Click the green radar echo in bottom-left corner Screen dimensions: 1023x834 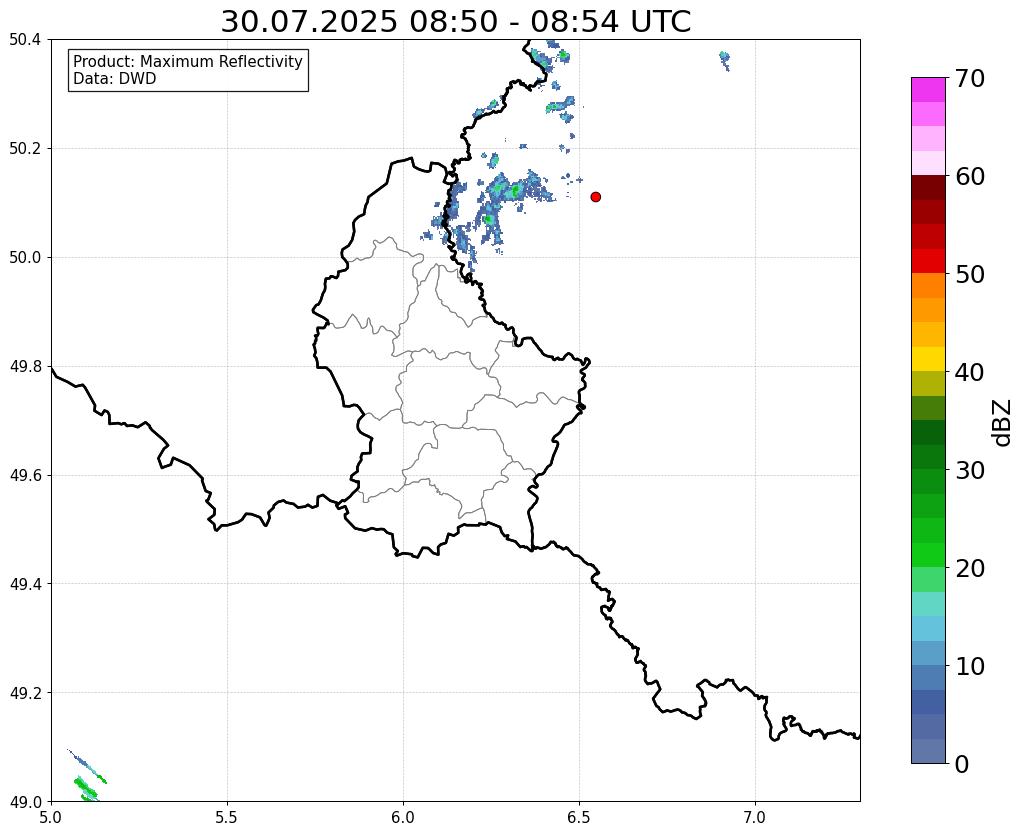(85, 788)
